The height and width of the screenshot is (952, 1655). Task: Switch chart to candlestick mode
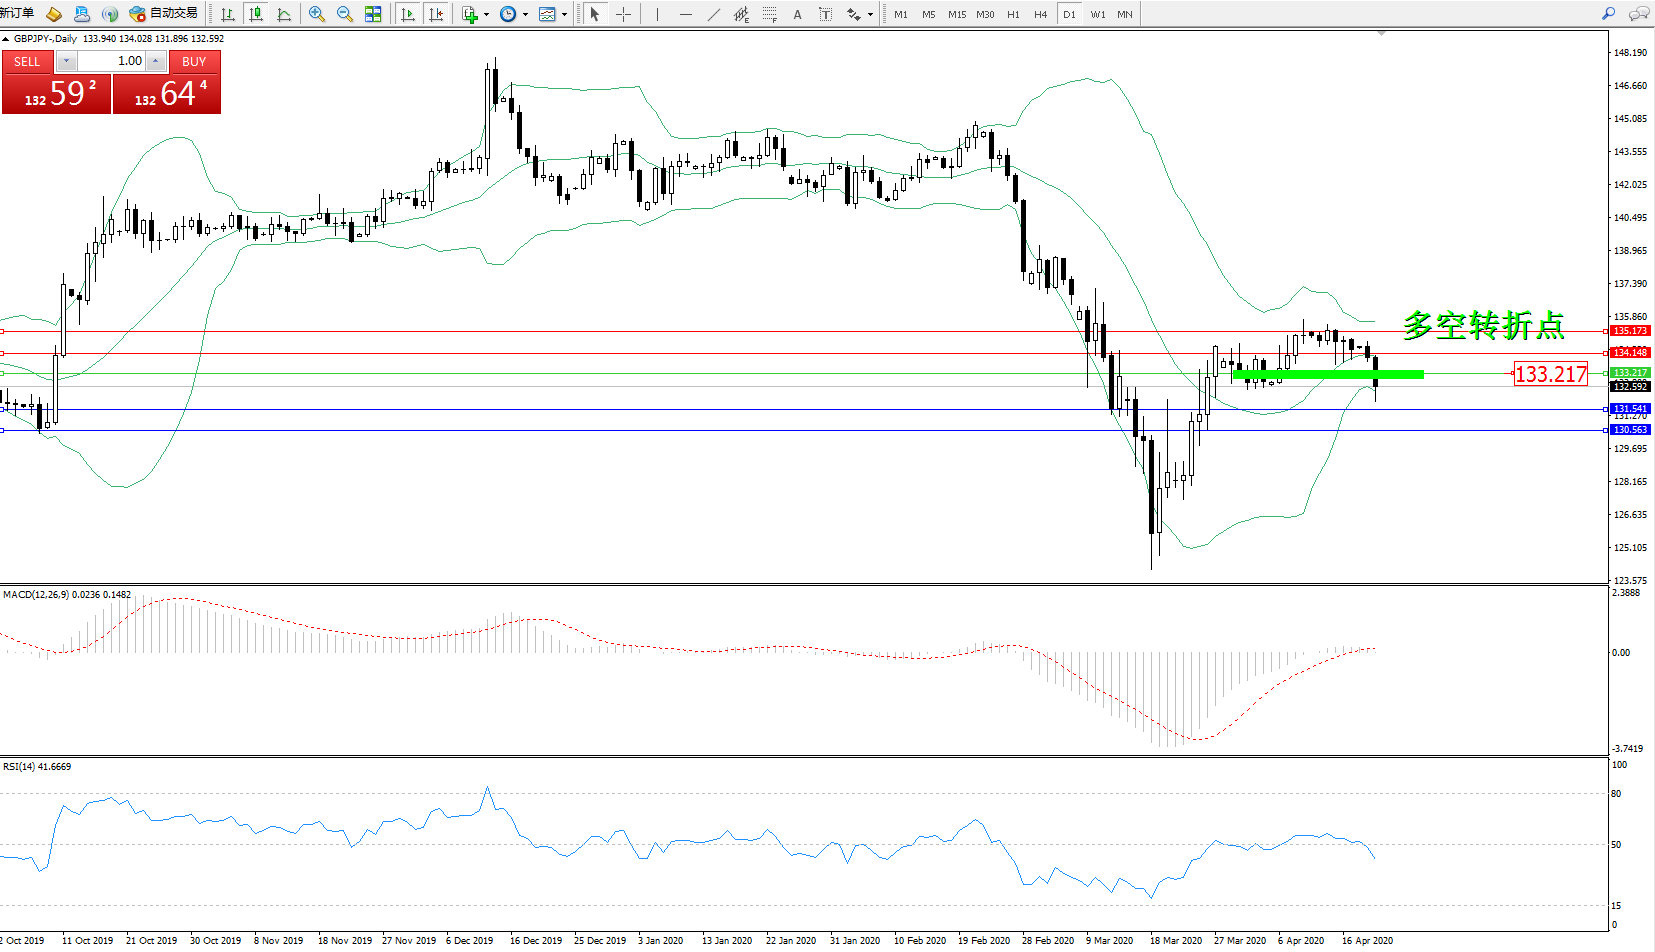coord(256,14)
